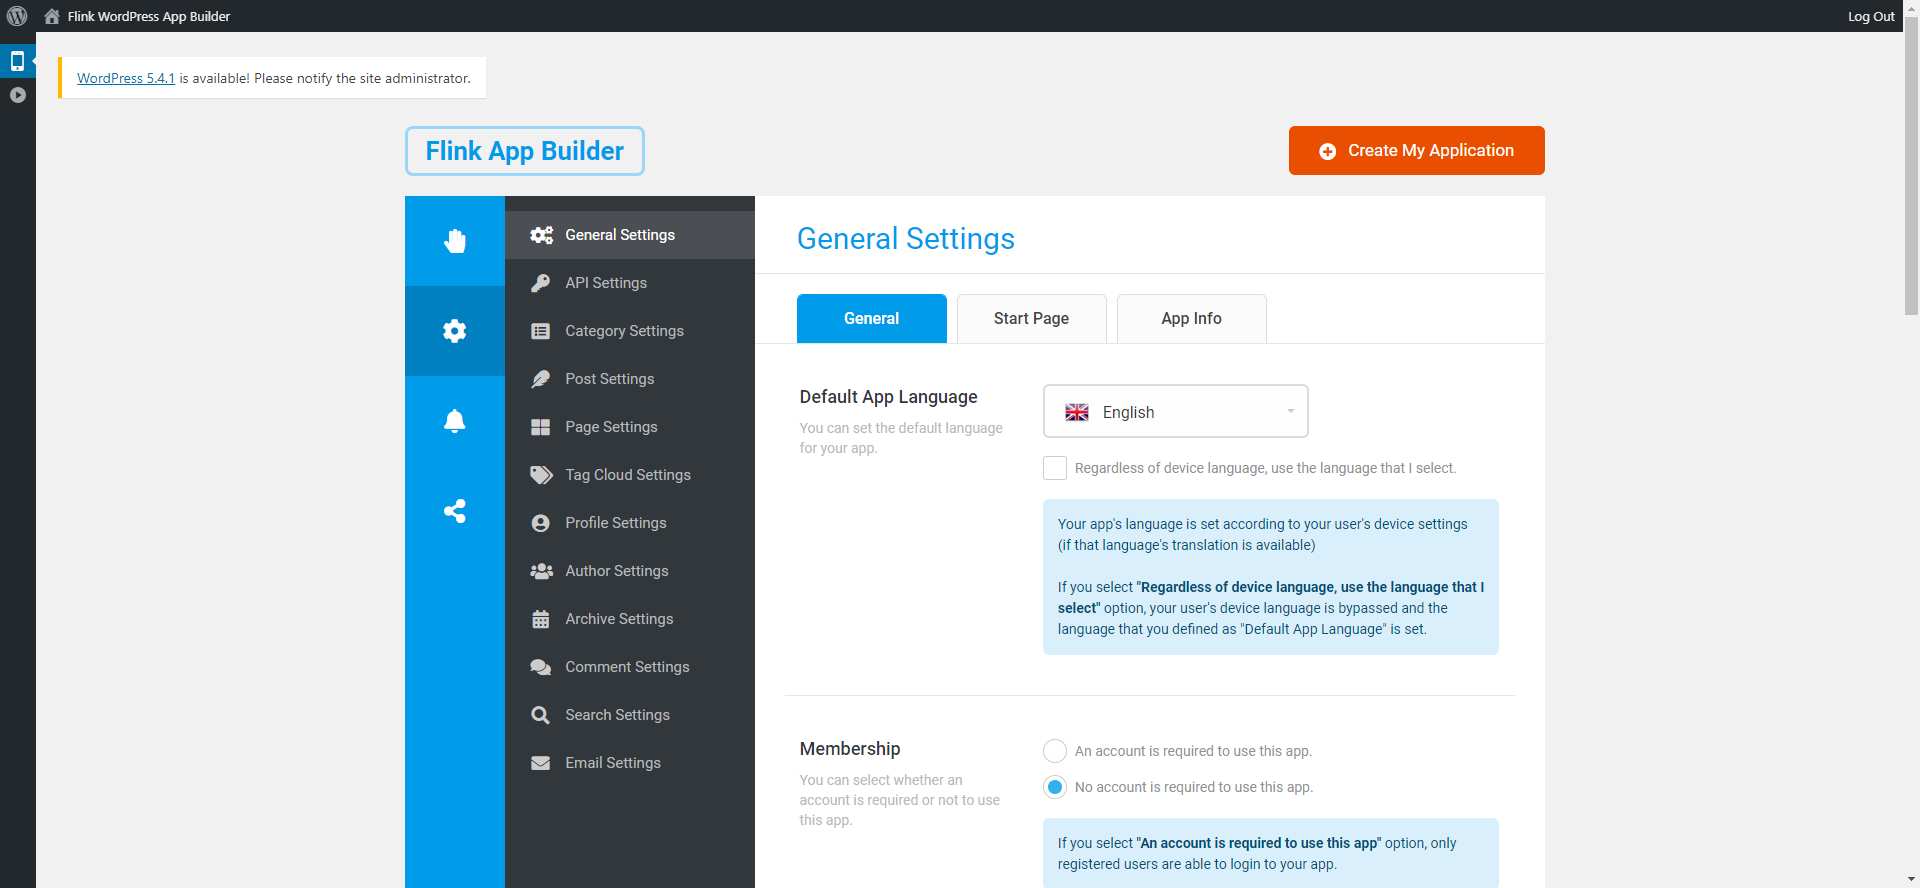The image size is (1920, 888).
Task: Click the speech bubbles icon next to Comment Settings
Action: pyautogui.click(x=541, y=667)
